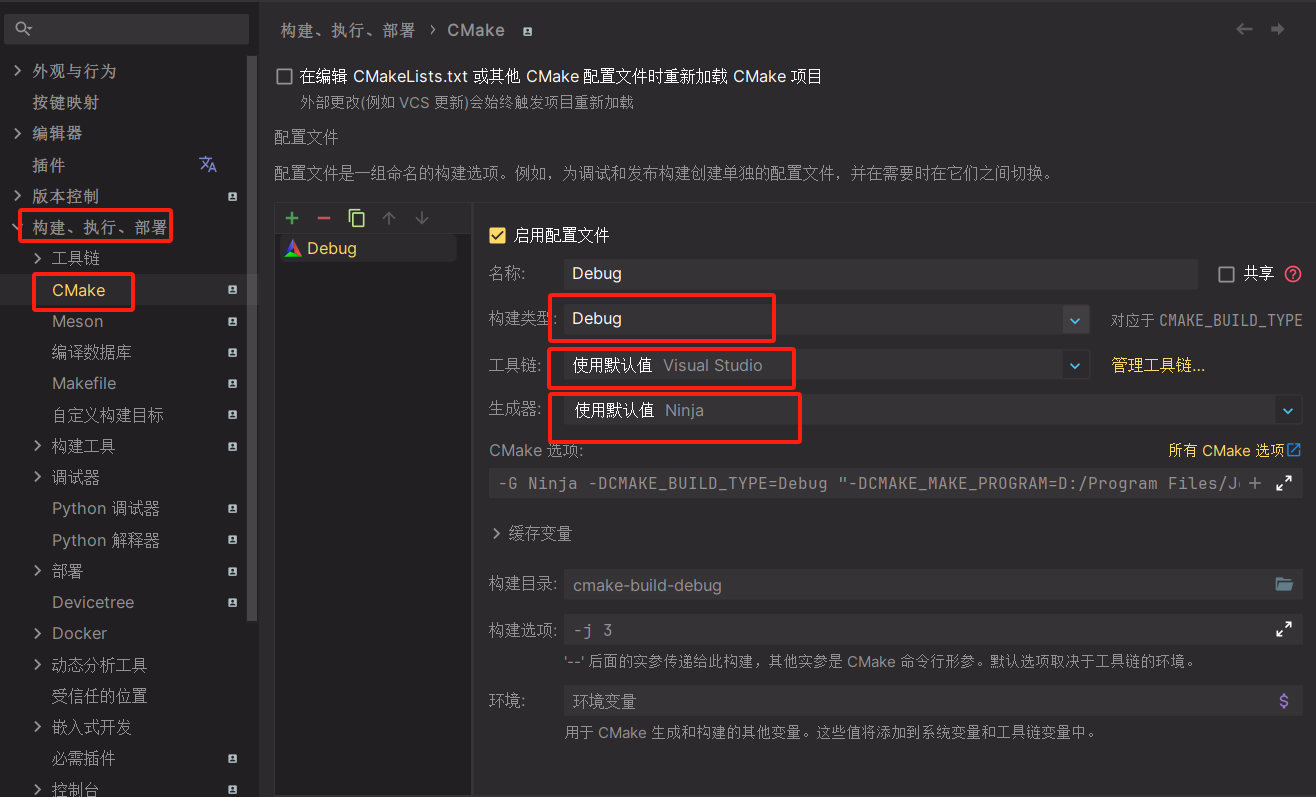Expand the CMake options field editor
The width and height of the screenshot is (1316, 797).
[1284, 483]
